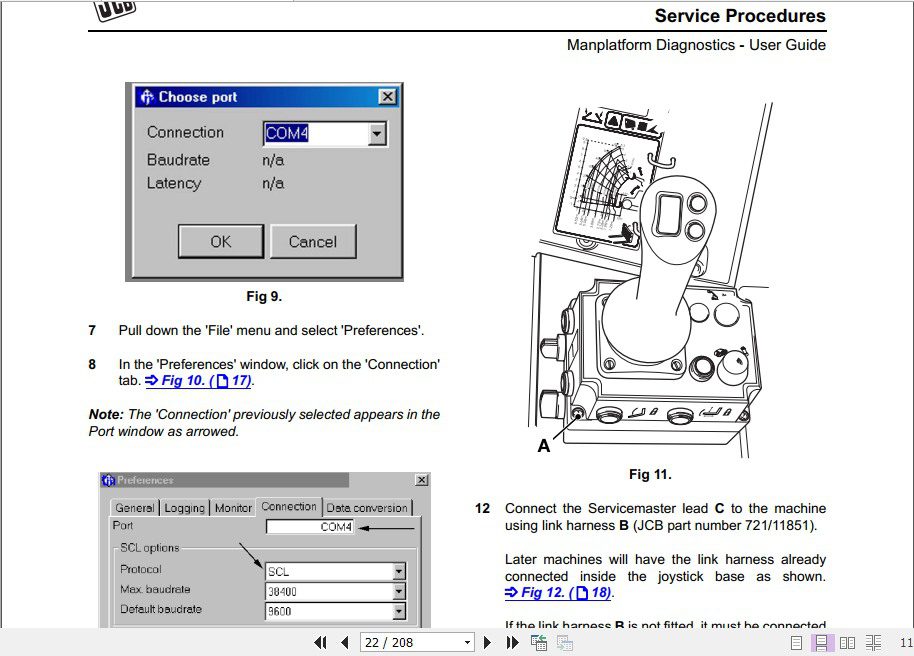Click the Choose port dialog figure

[264, 182]
